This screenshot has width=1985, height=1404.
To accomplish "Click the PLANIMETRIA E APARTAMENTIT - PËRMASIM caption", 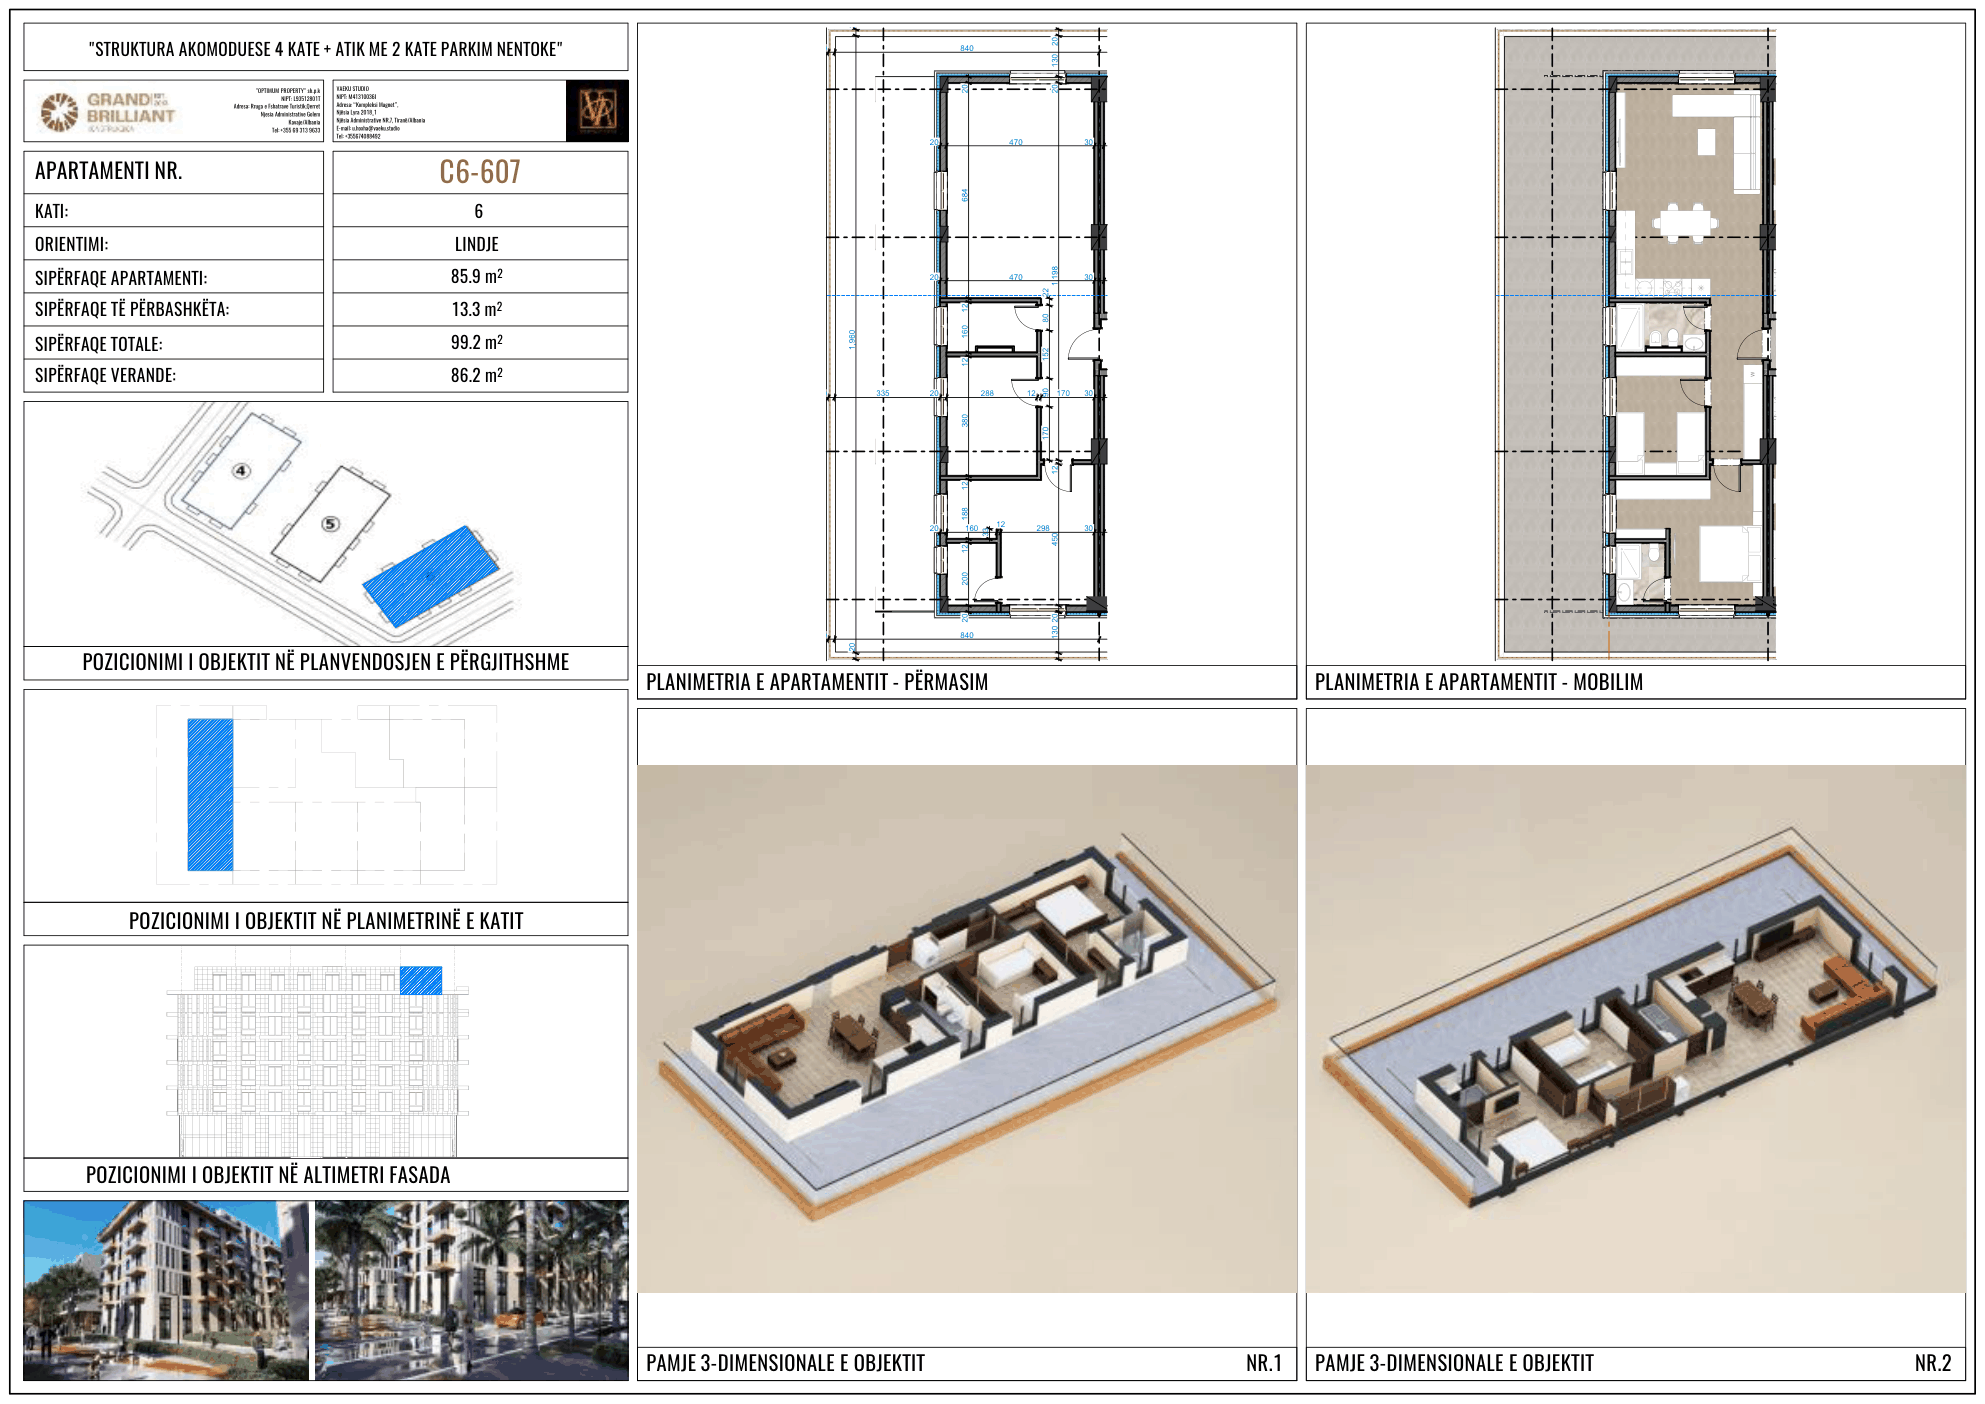I will point(817,682).
